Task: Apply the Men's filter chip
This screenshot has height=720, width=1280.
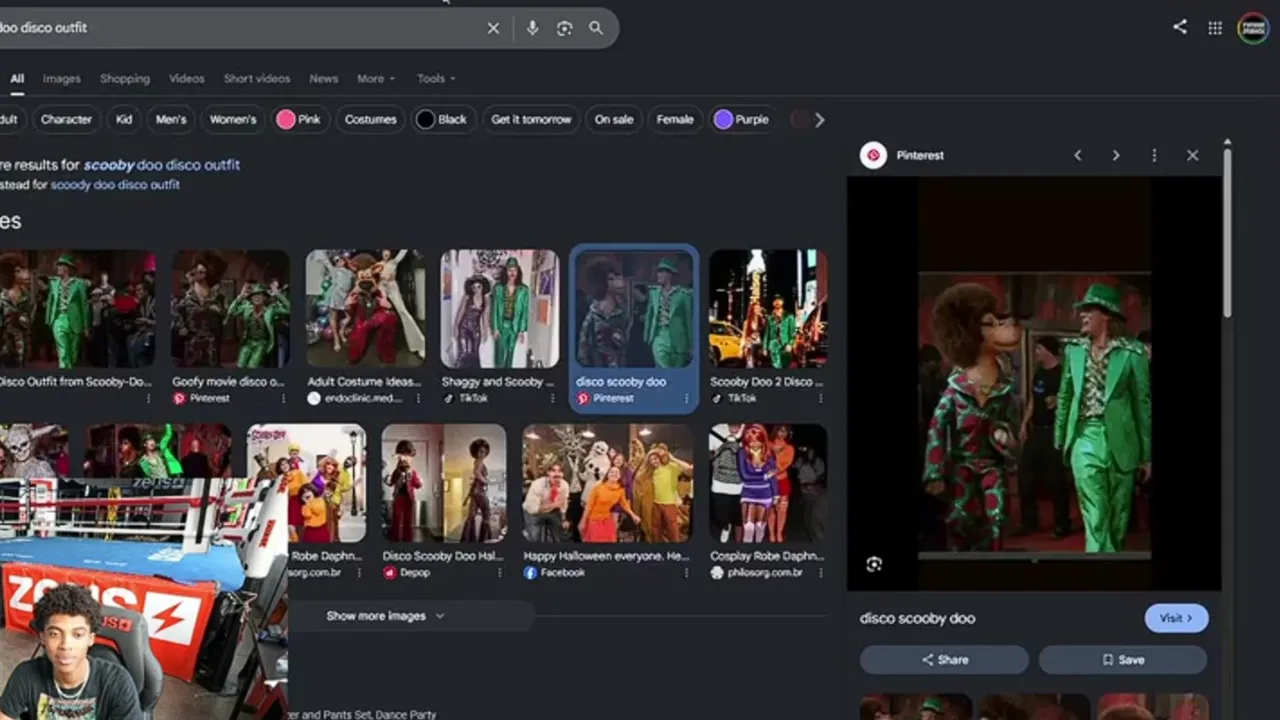Action: [x=171, y=120]
